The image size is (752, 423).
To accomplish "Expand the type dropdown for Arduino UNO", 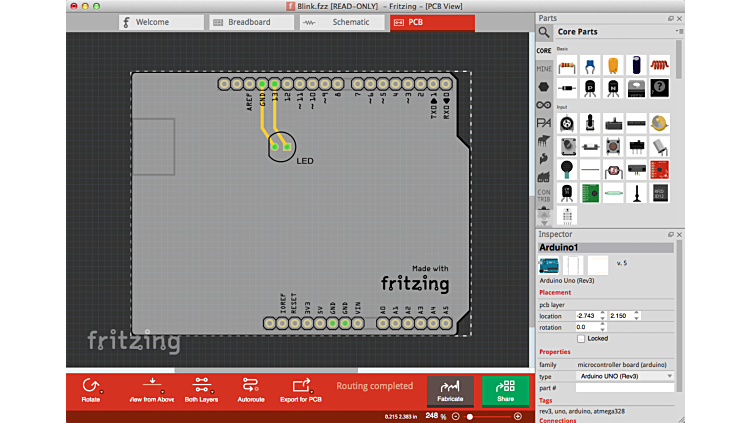I will pyautogui.click(x=668, y=376).
